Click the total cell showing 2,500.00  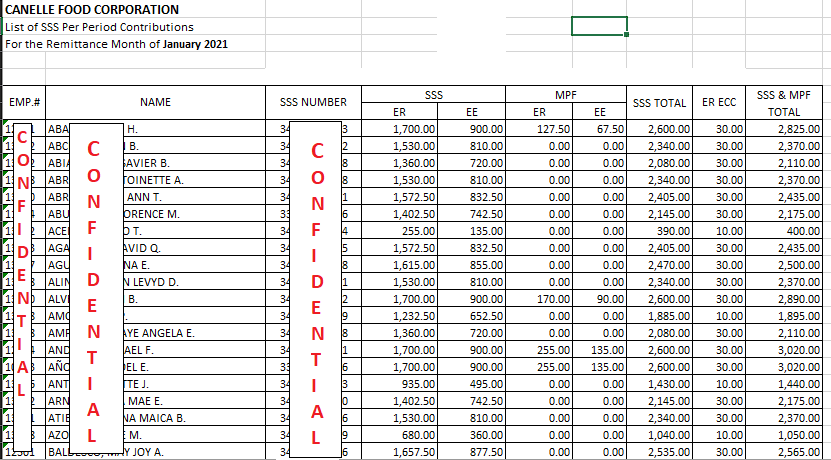(x=784, y=265)
